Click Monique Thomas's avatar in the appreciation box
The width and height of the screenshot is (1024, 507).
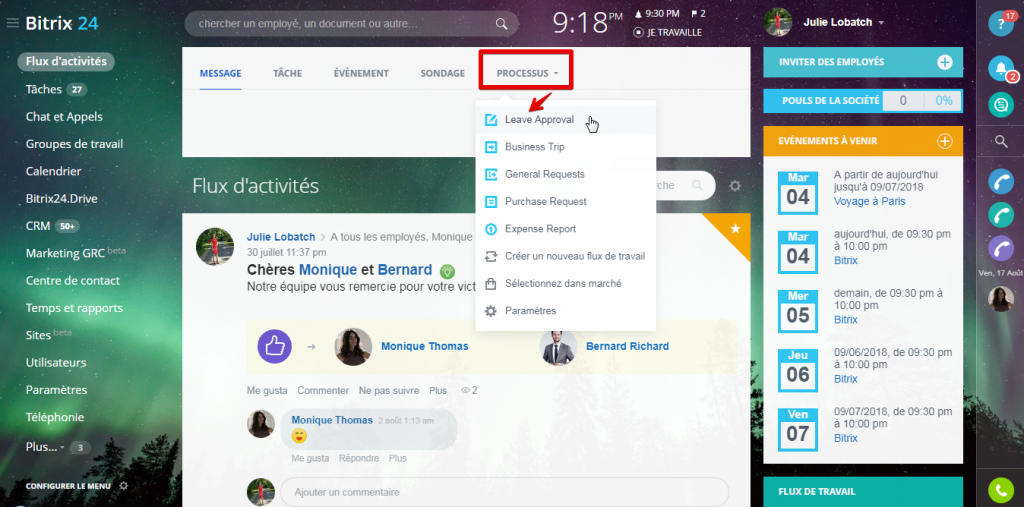click(353, 346)
